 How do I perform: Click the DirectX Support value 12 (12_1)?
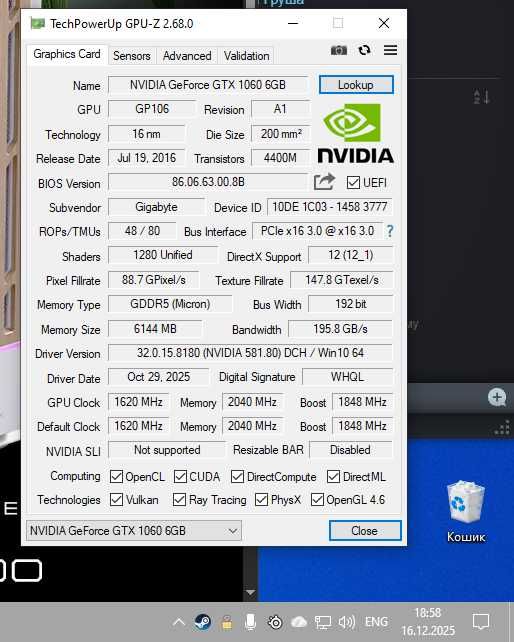coord(351,255)
